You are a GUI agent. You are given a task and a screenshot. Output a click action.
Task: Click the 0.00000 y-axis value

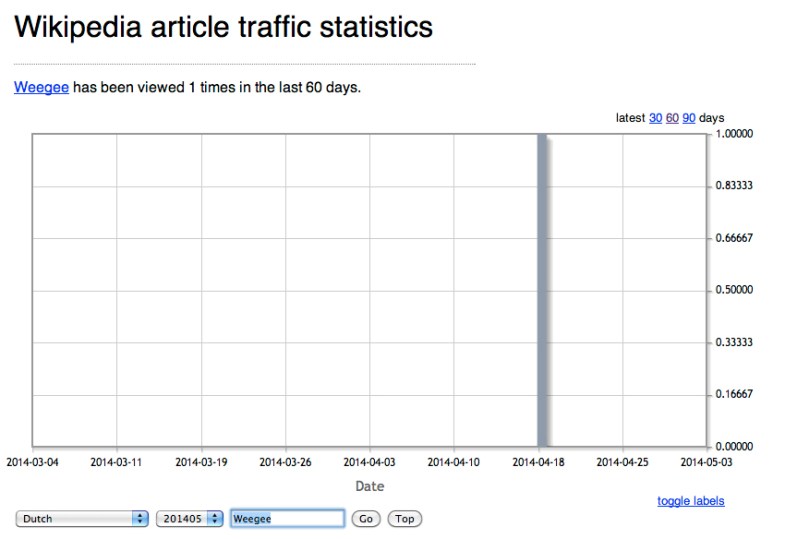(735, 446)
